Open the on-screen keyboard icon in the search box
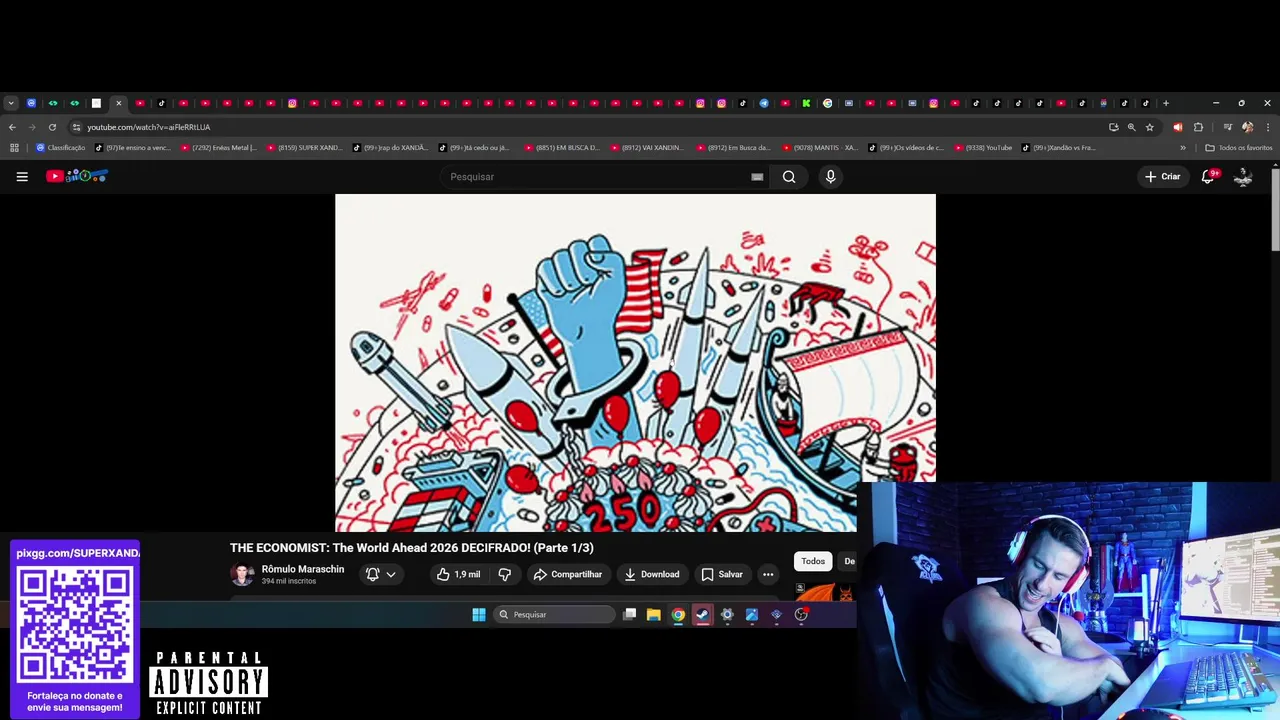 (757, 177)
